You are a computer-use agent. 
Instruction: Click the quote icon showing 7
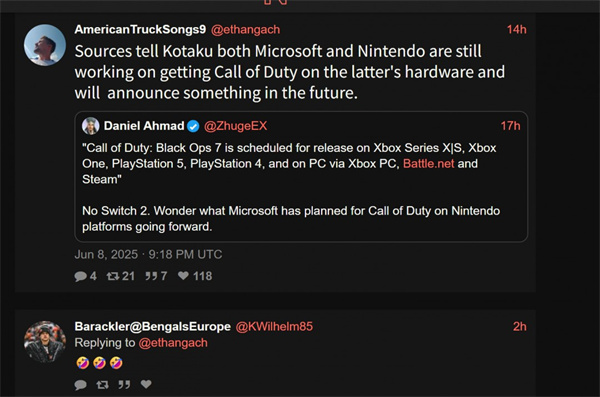pos(151,276)
